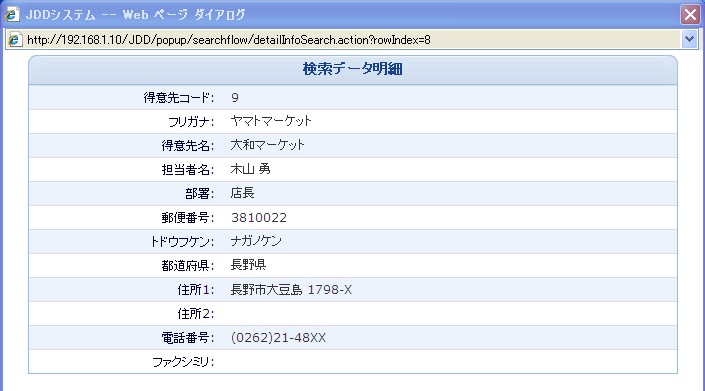
Task: Click the 住所2 label
Action: click(x=196, y=314)
